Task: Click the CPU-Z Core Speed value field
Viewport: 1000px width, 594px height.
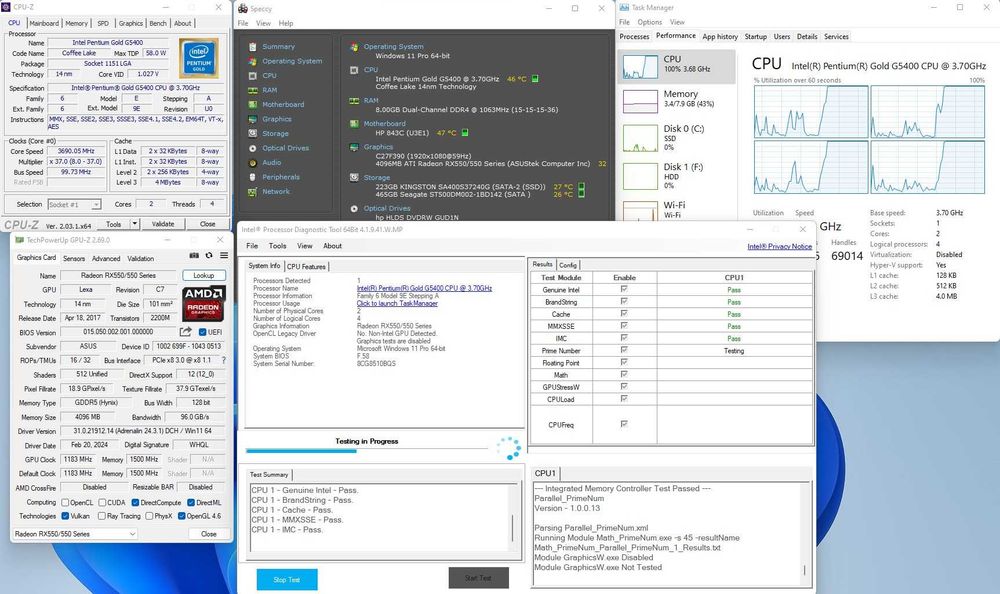Action: tap(76, 151)
